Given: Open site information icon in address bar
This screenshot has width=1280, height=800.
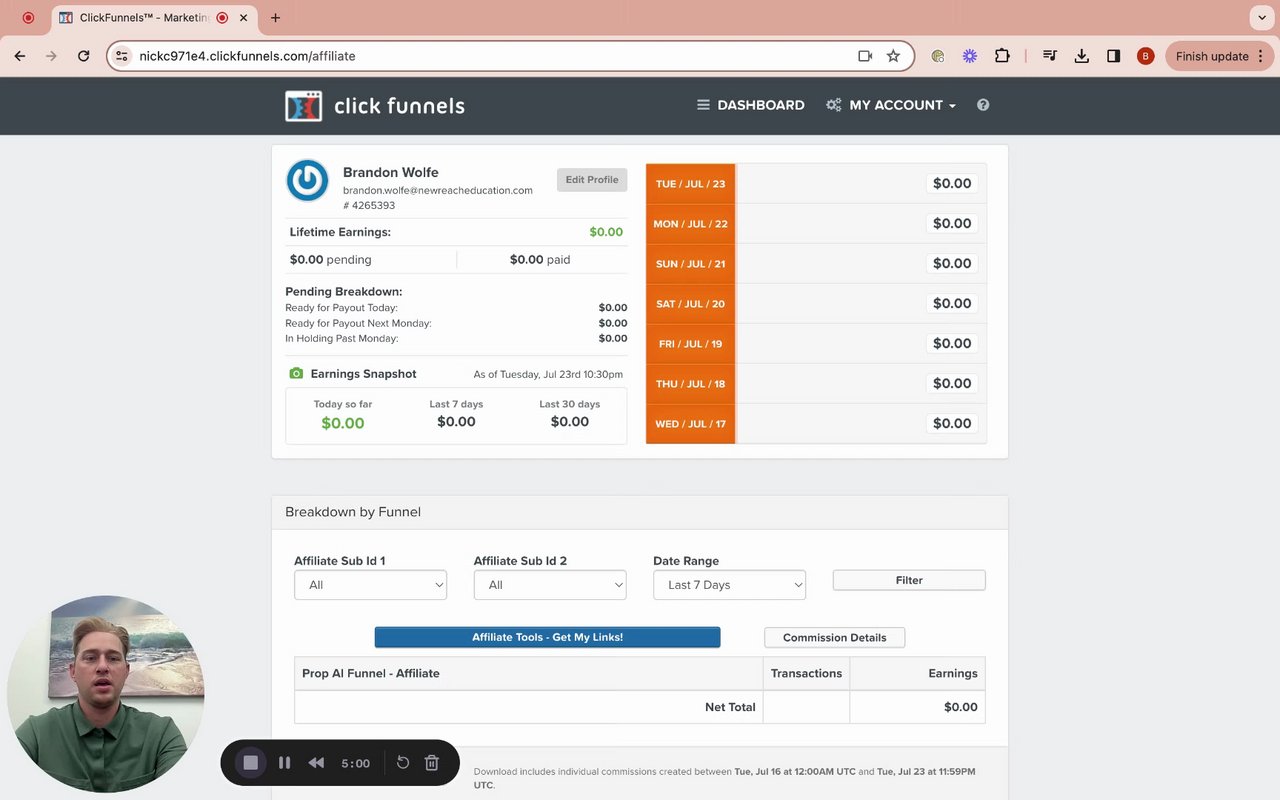Looking at the screenshot, I should (x=122, y=56).
